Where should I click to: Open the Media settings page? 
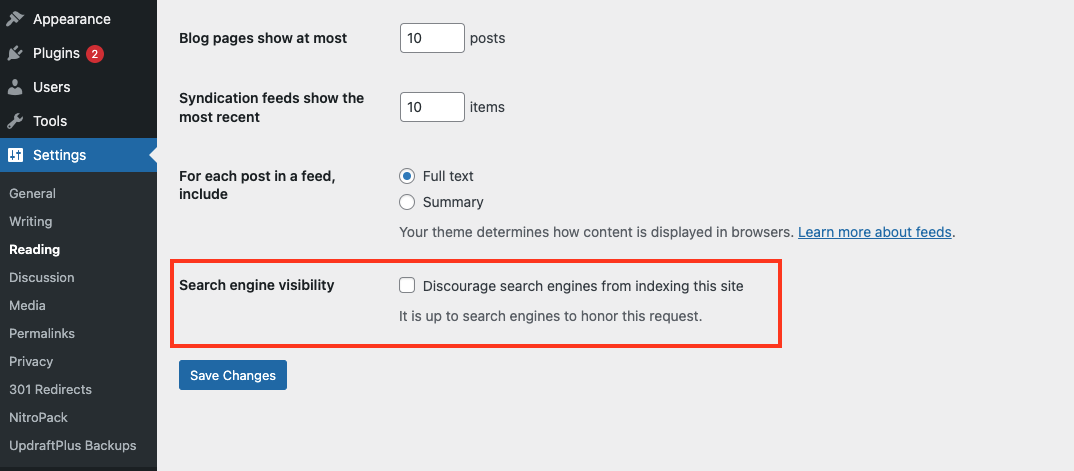point(27,305)
